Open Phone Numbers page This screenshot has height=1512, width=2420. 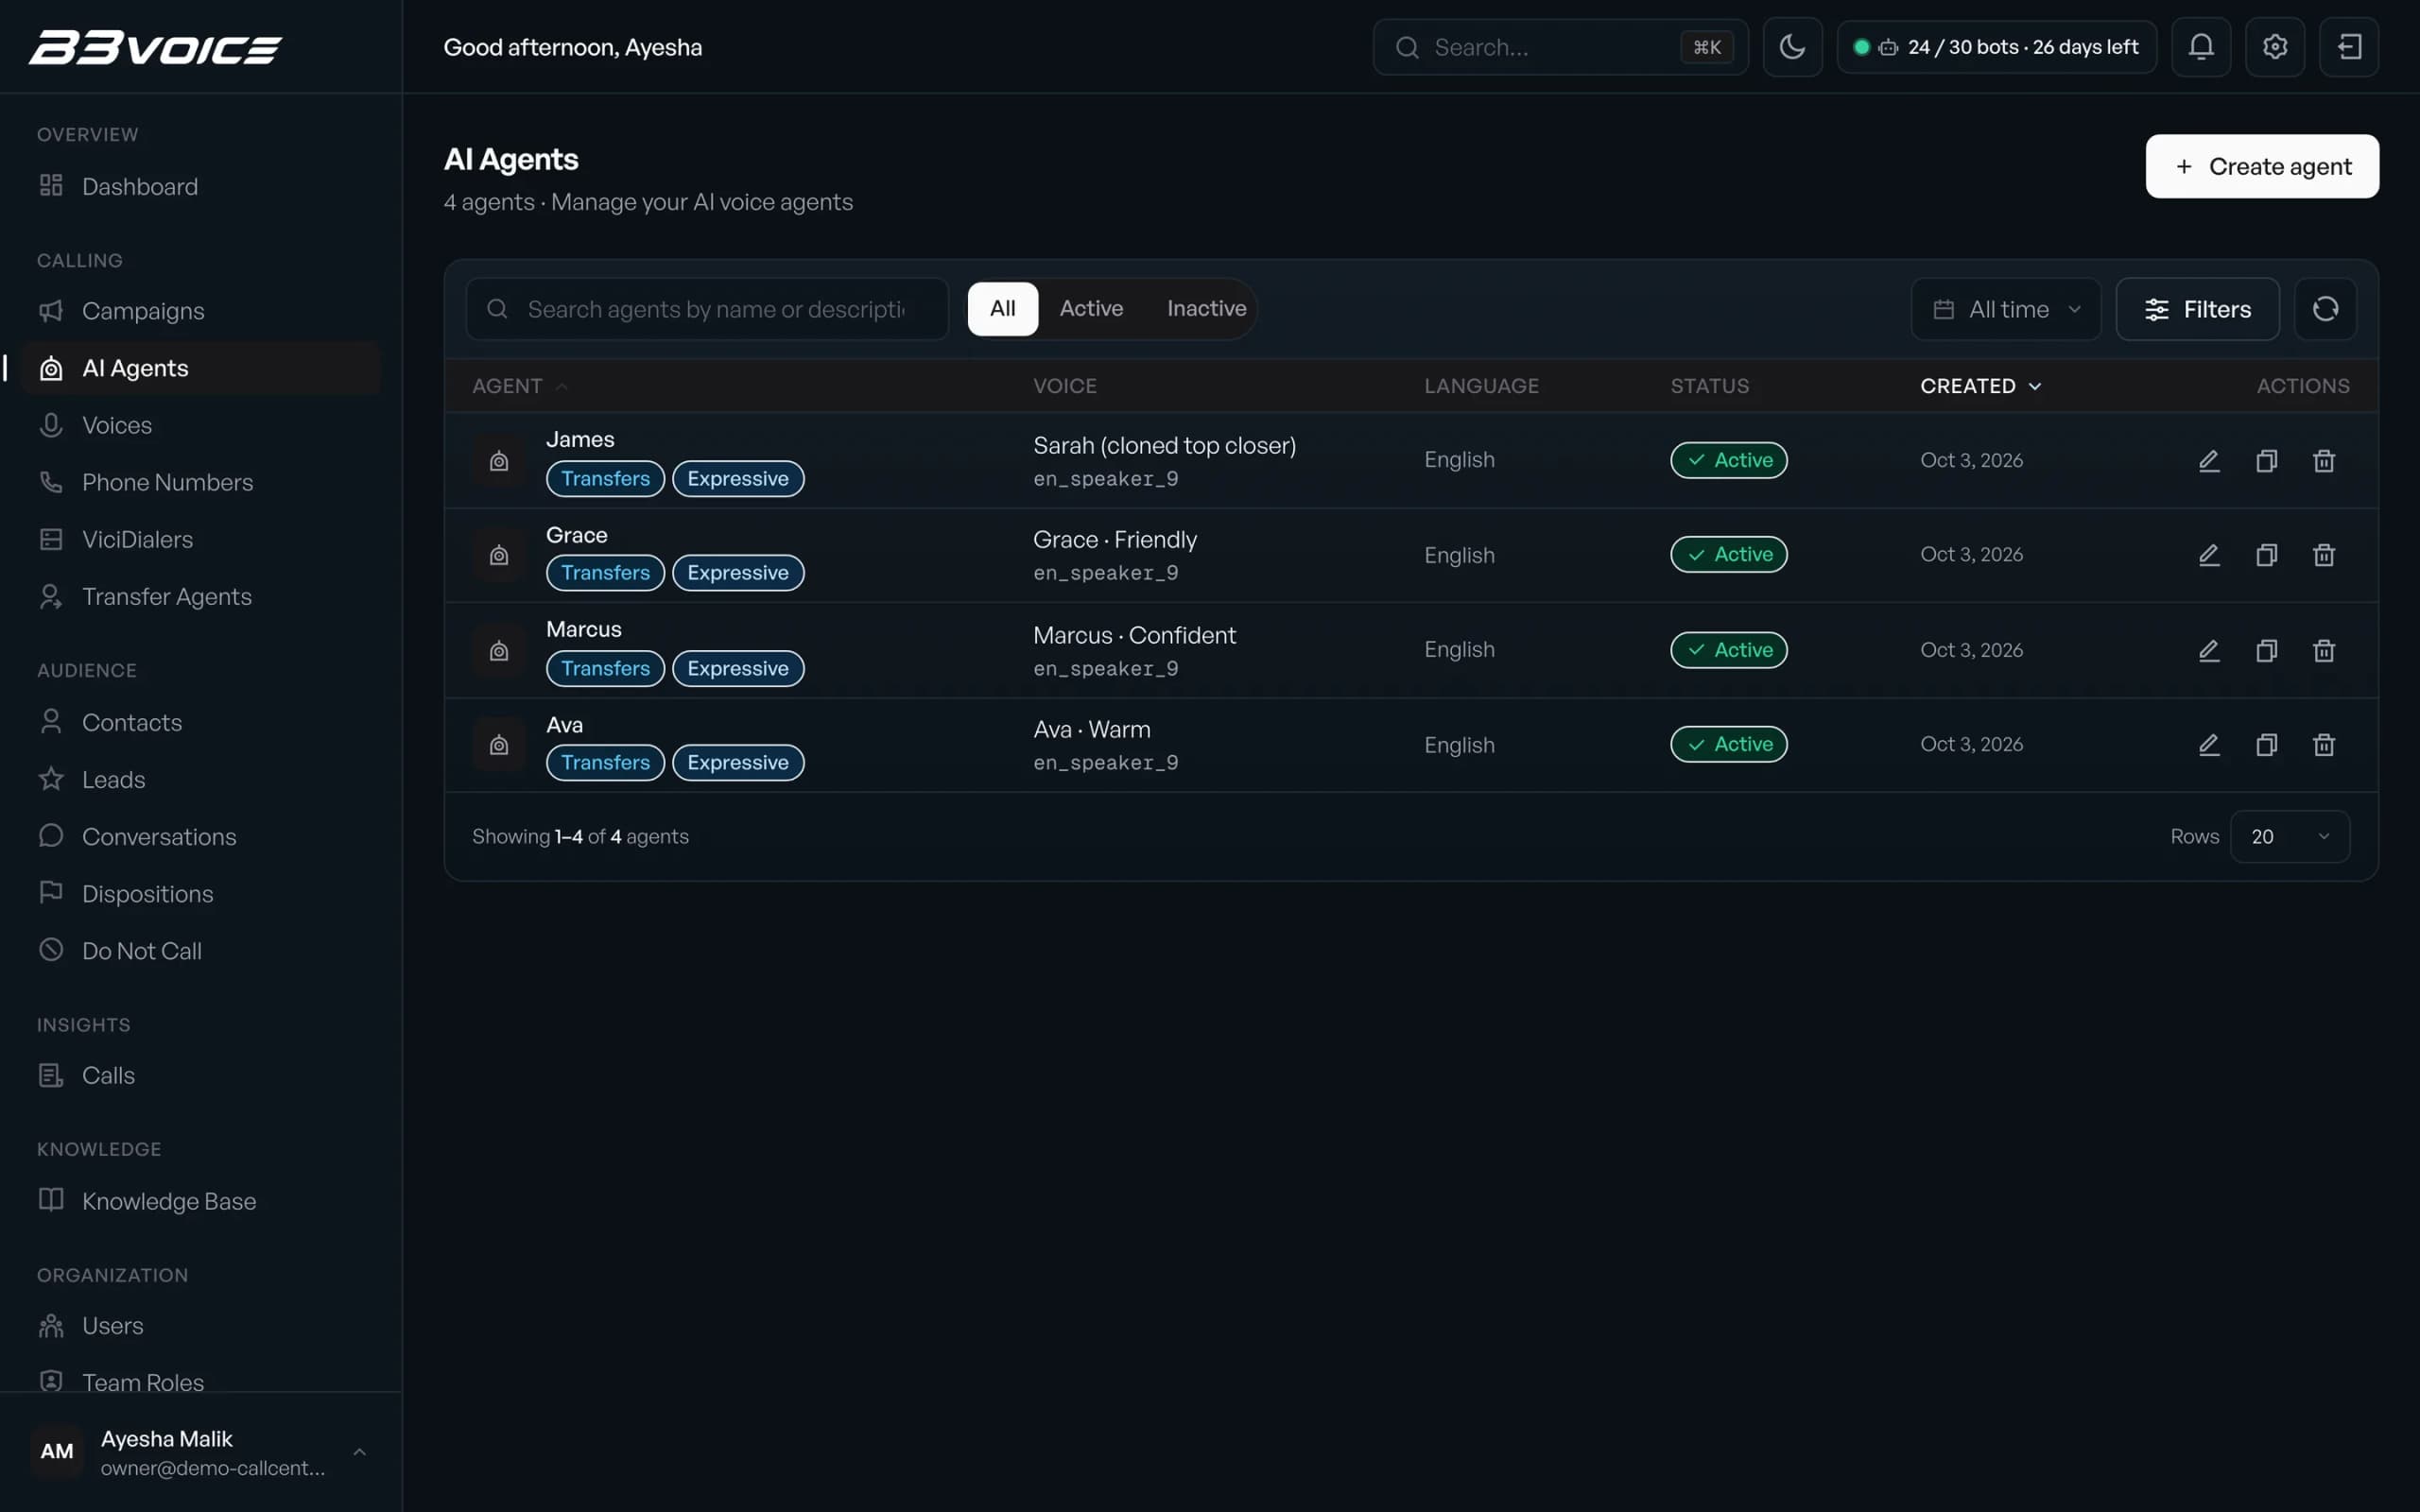[x=200, y=482]
